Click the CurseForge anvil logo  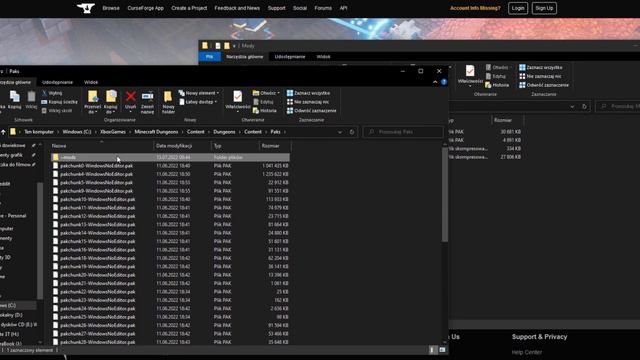click(x=86, y=8)
